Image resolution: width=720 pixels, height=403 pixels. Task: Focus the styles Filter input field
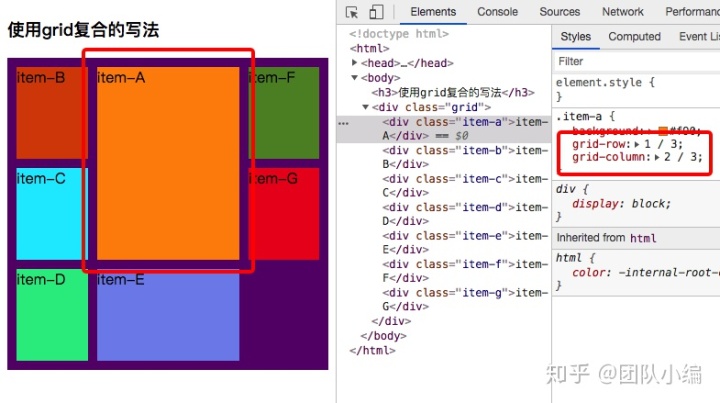point(636,62)
